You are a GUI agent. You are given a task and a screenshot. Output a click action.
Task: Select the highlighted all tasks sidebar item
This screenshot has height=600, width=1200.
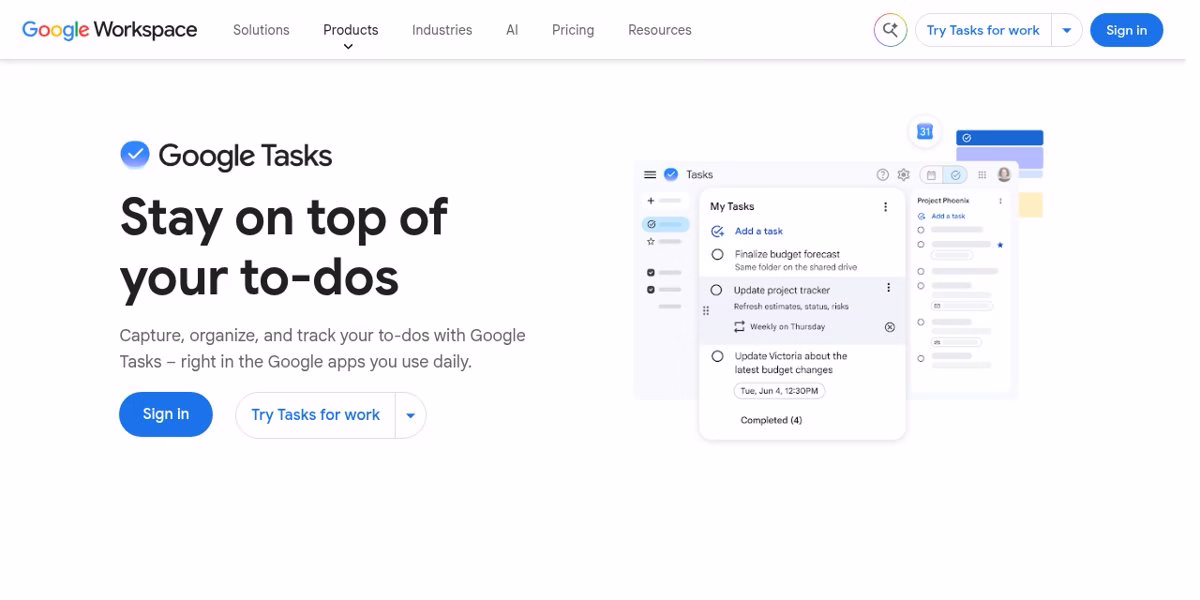pyautogui.click(x=665, y=224)
